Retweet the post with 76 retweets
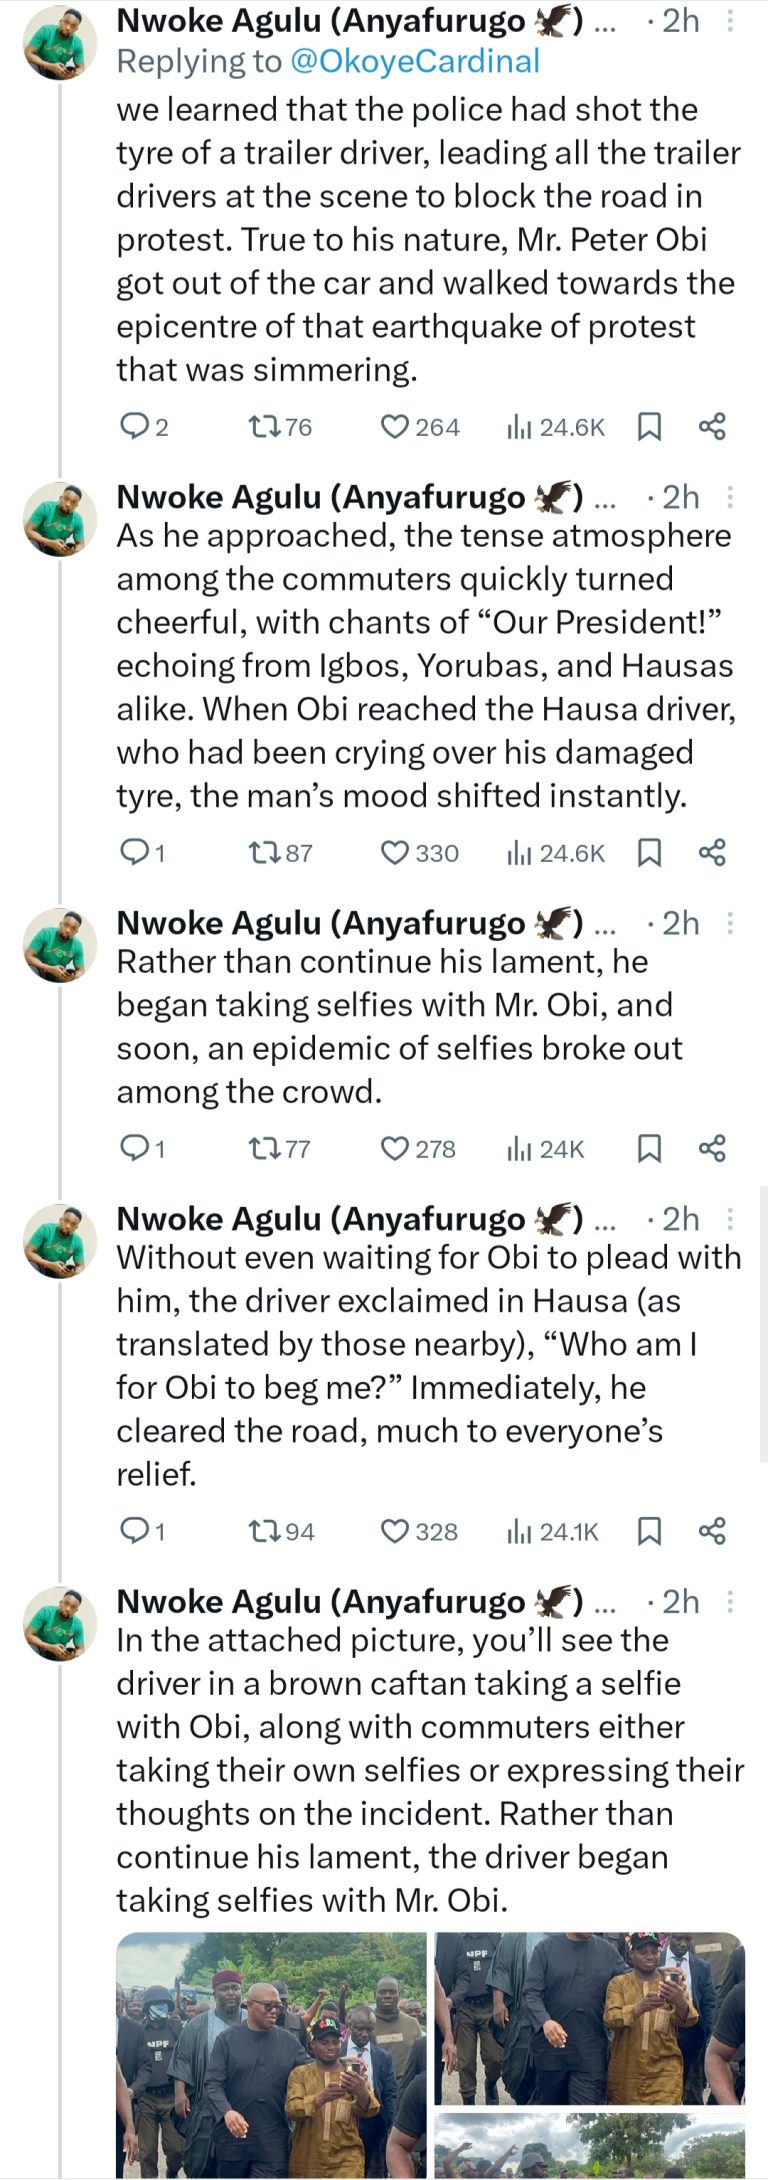Screen dimensions: 768x2180 263,428
